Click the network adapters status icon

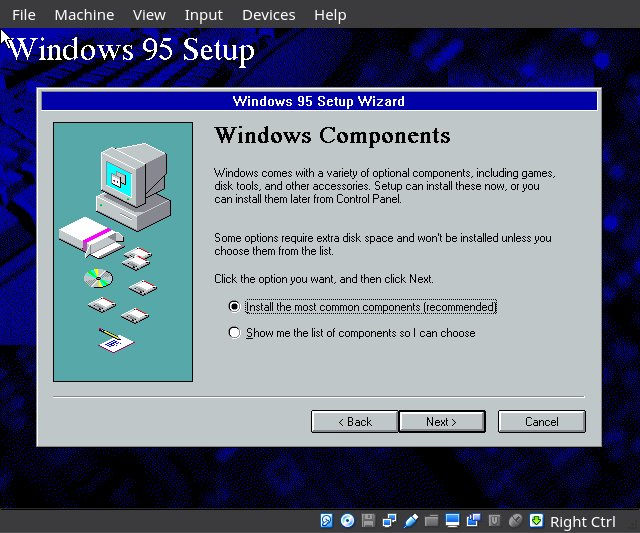[x=389, y=521]
